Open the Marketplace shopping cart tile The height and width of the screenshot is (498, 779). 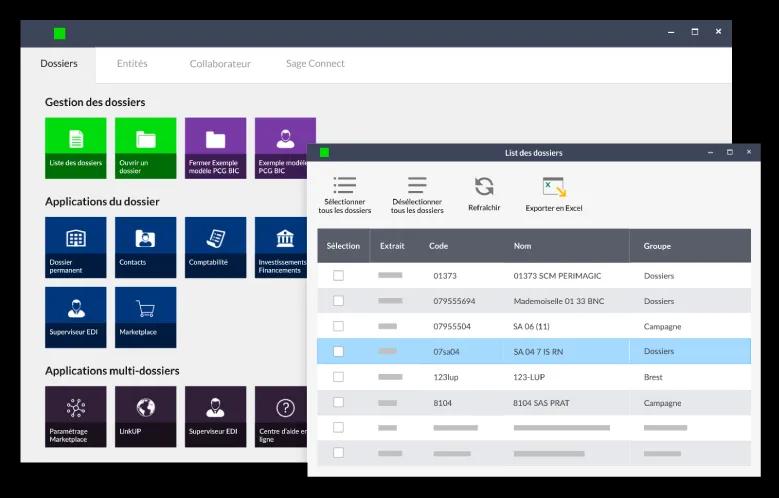click(x=146, y=317)
